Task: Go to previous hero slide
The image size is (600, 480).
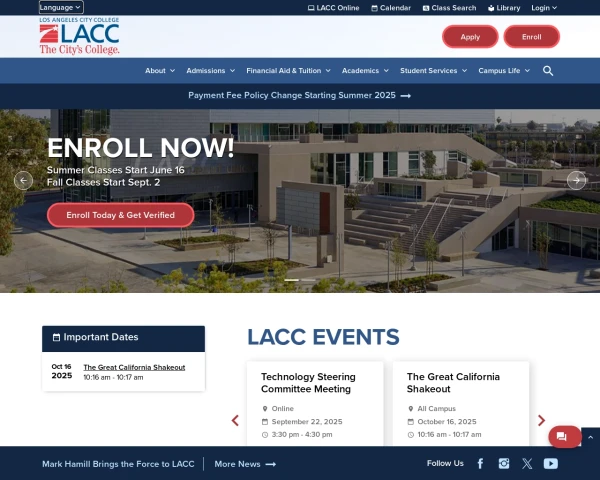Action: [x=23, y=180]
